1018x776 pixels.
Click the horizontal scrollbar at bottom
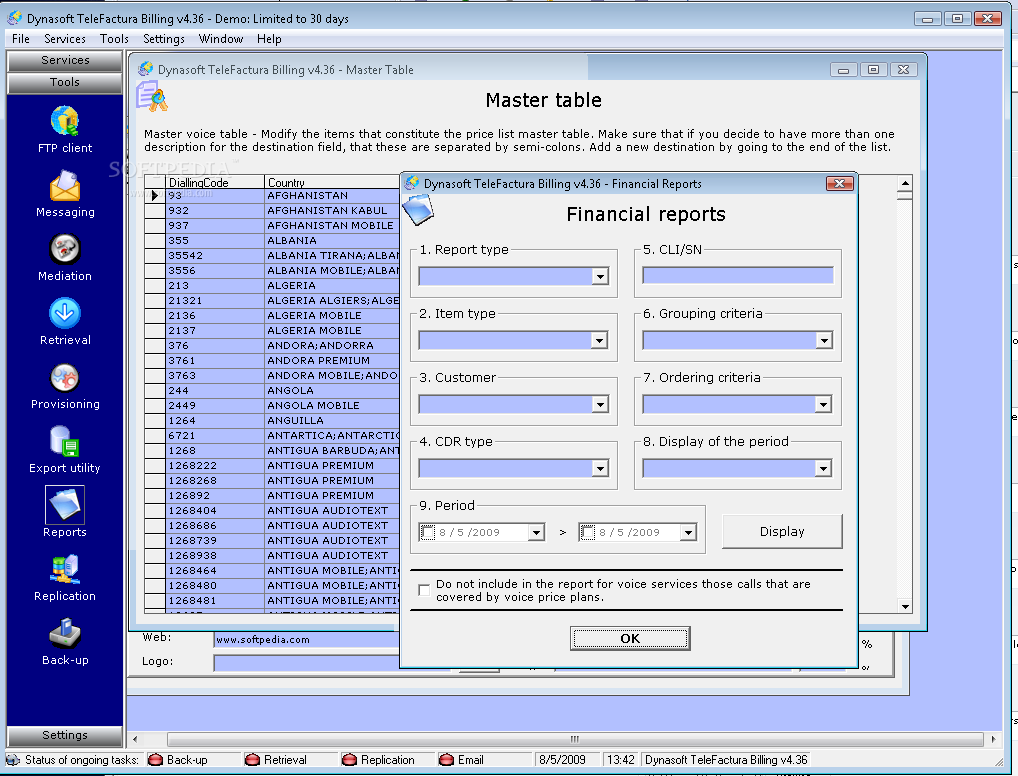[x=575, y=739]
